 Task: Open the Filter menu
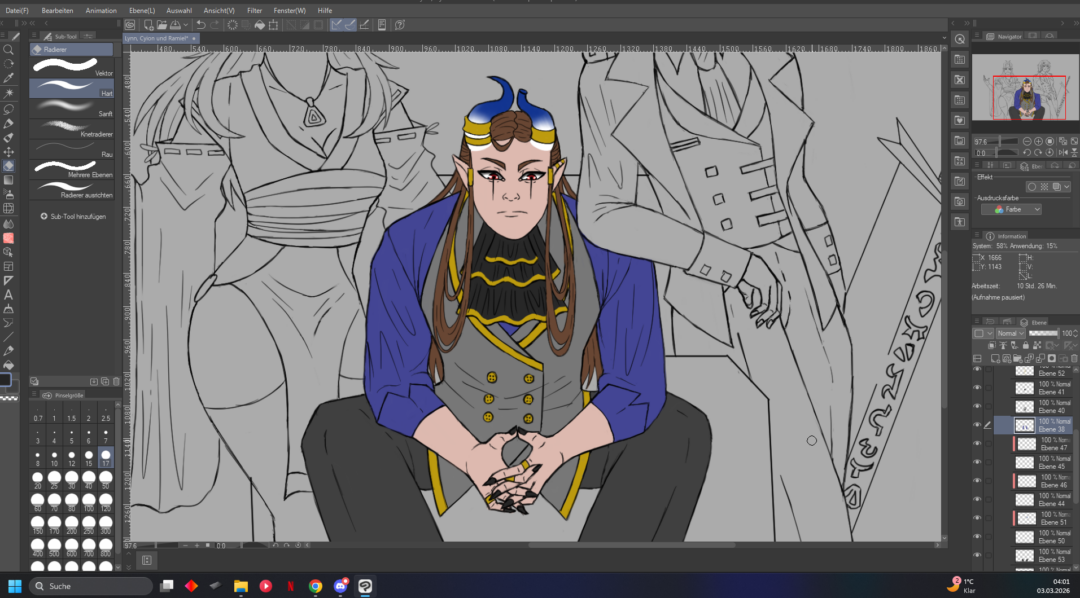coord(255,10)
